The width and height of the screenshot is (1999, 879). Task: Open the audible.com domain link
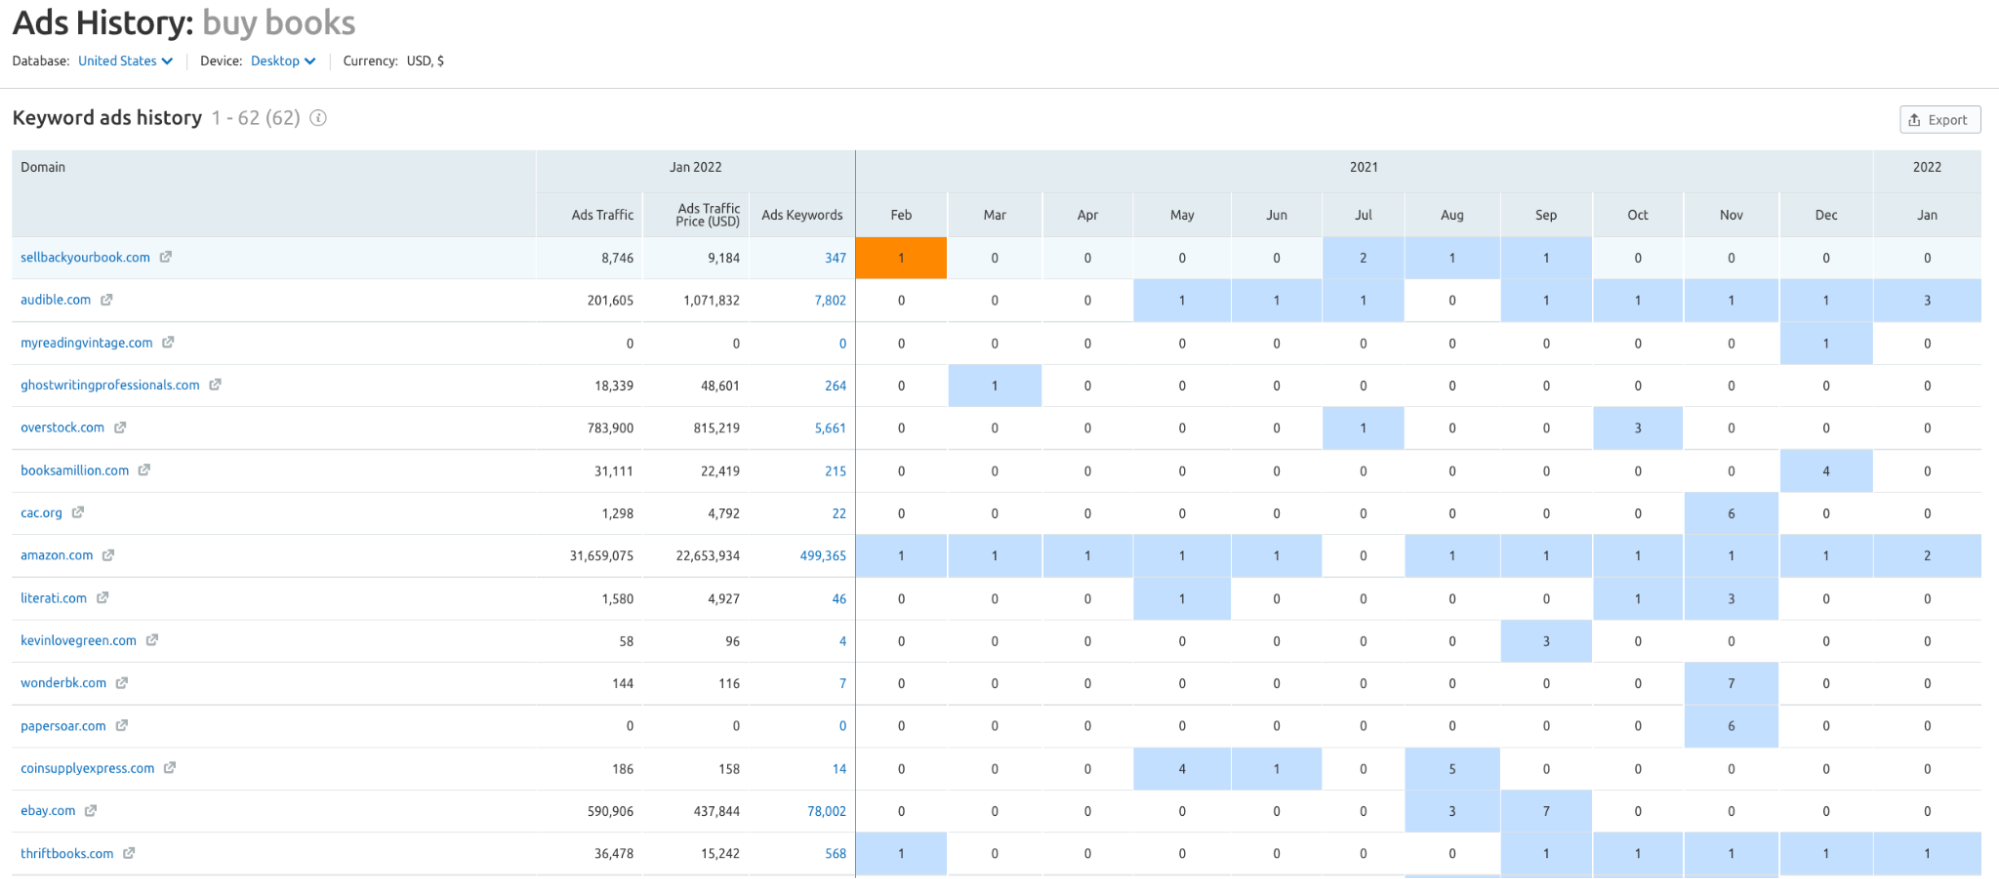pyautogui.click(x=55, y=300)
